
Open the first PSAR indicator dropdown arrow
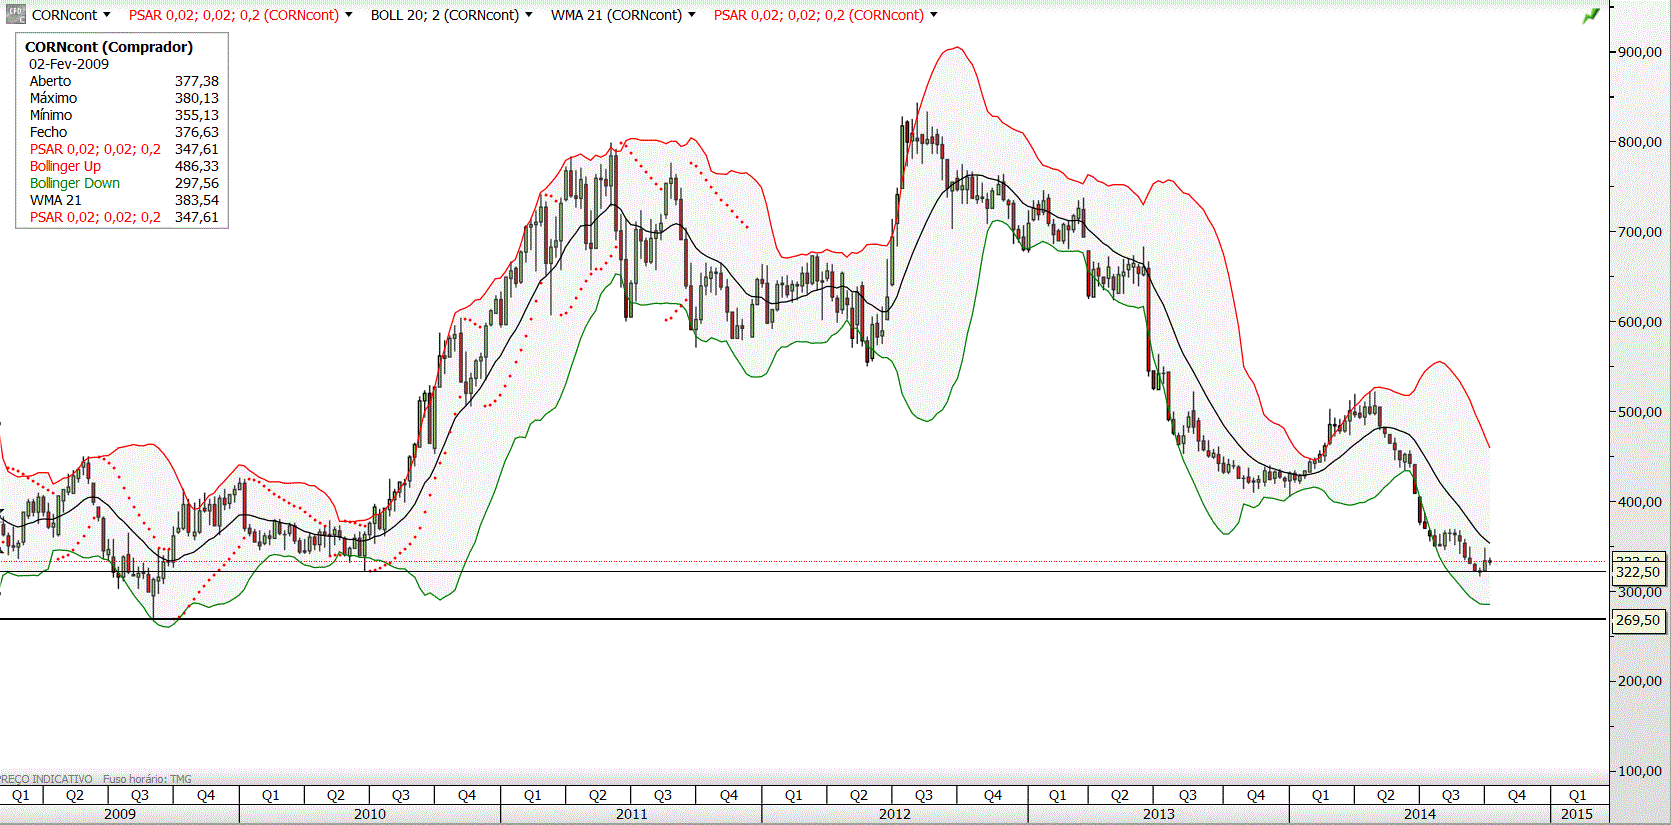(x=349, y=15)
